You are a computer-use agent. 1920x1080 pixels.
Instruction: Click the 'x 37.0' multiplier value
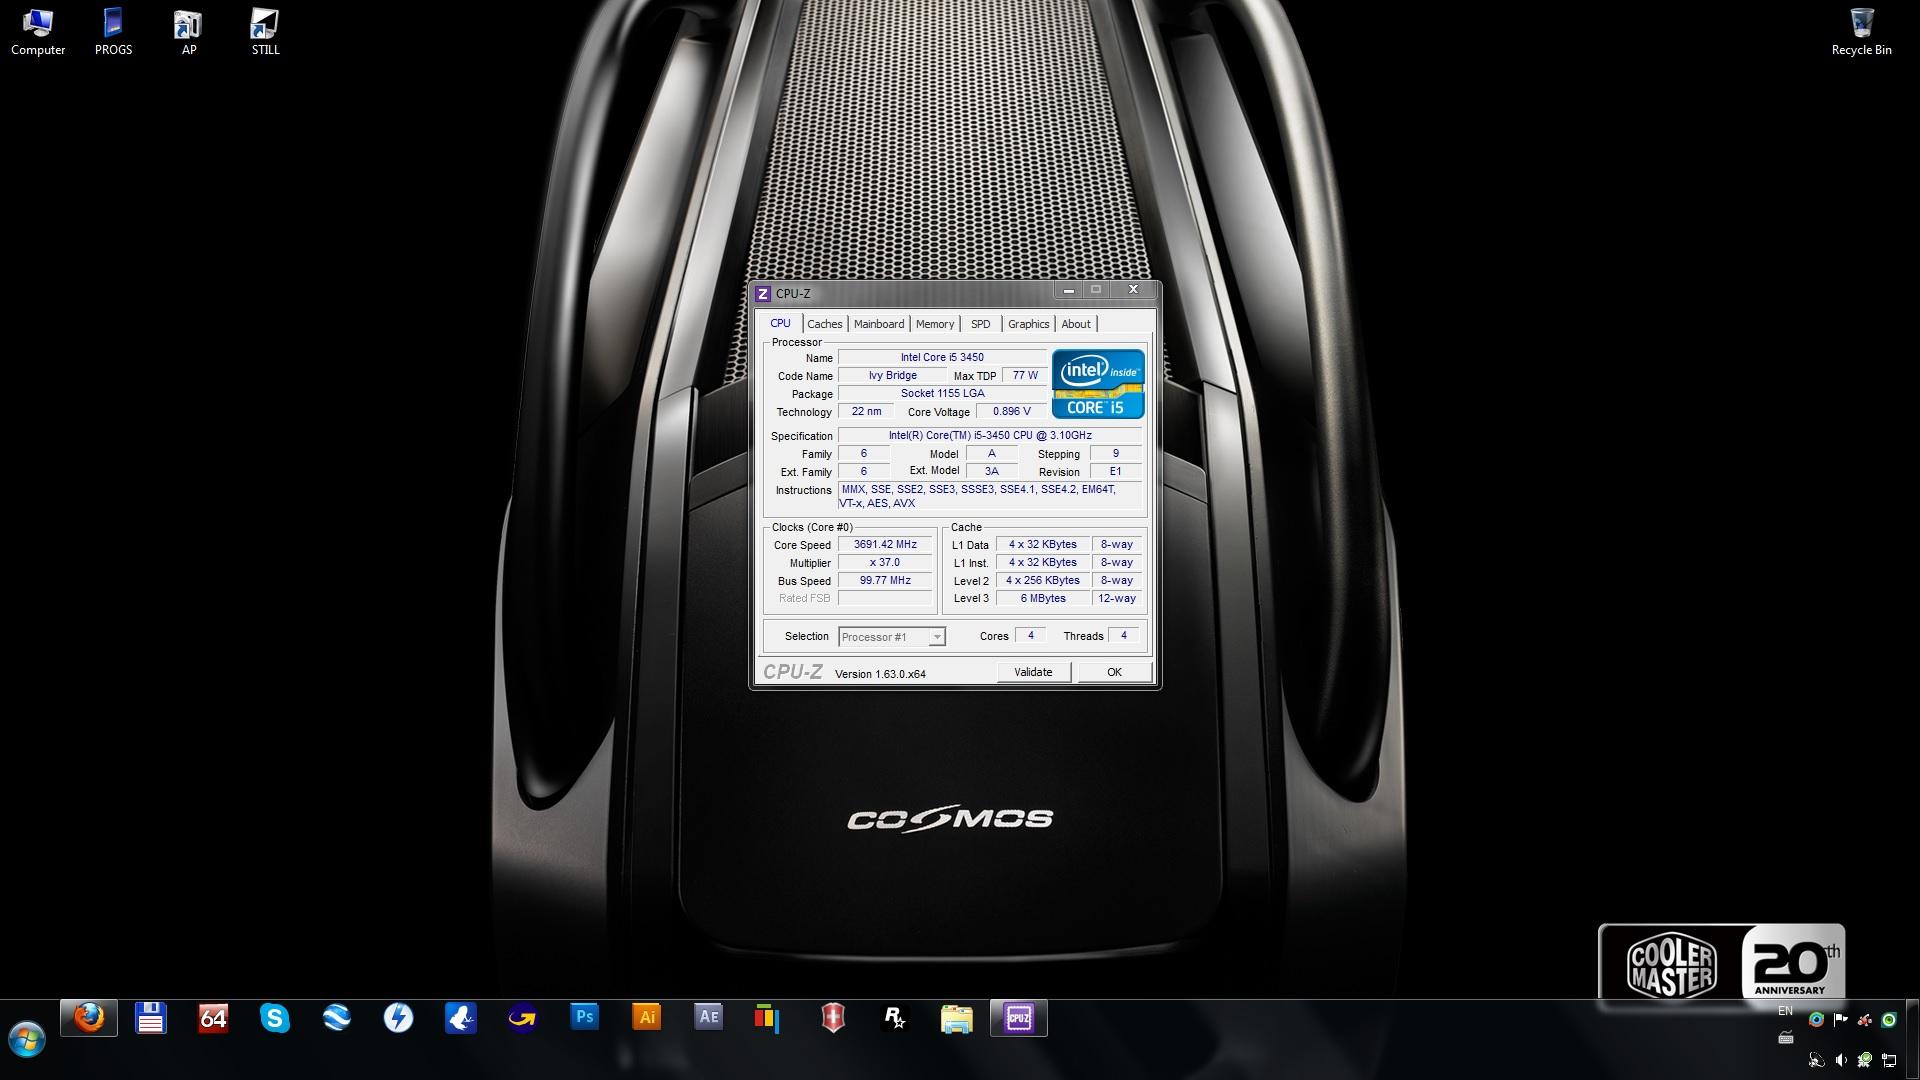click(x=885, y=563)
